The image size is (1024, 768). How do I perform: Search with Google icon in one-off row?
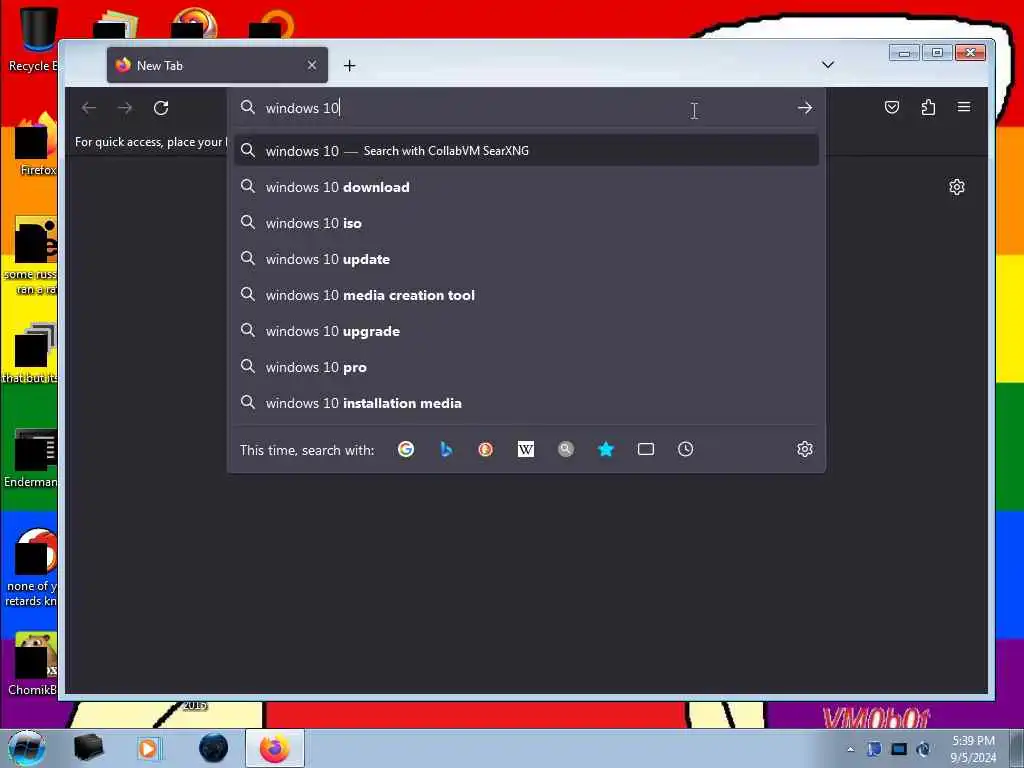pos(406,449)
